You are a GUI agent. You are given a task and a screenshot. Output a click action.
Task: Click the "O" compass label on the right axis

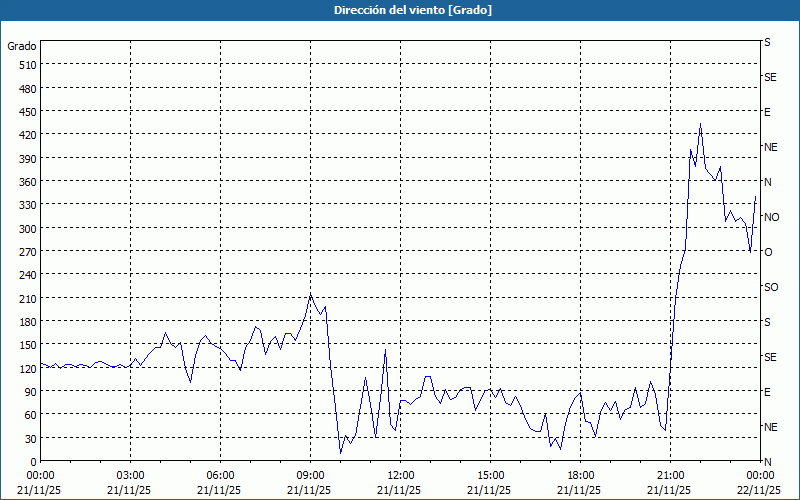[768, 252]
